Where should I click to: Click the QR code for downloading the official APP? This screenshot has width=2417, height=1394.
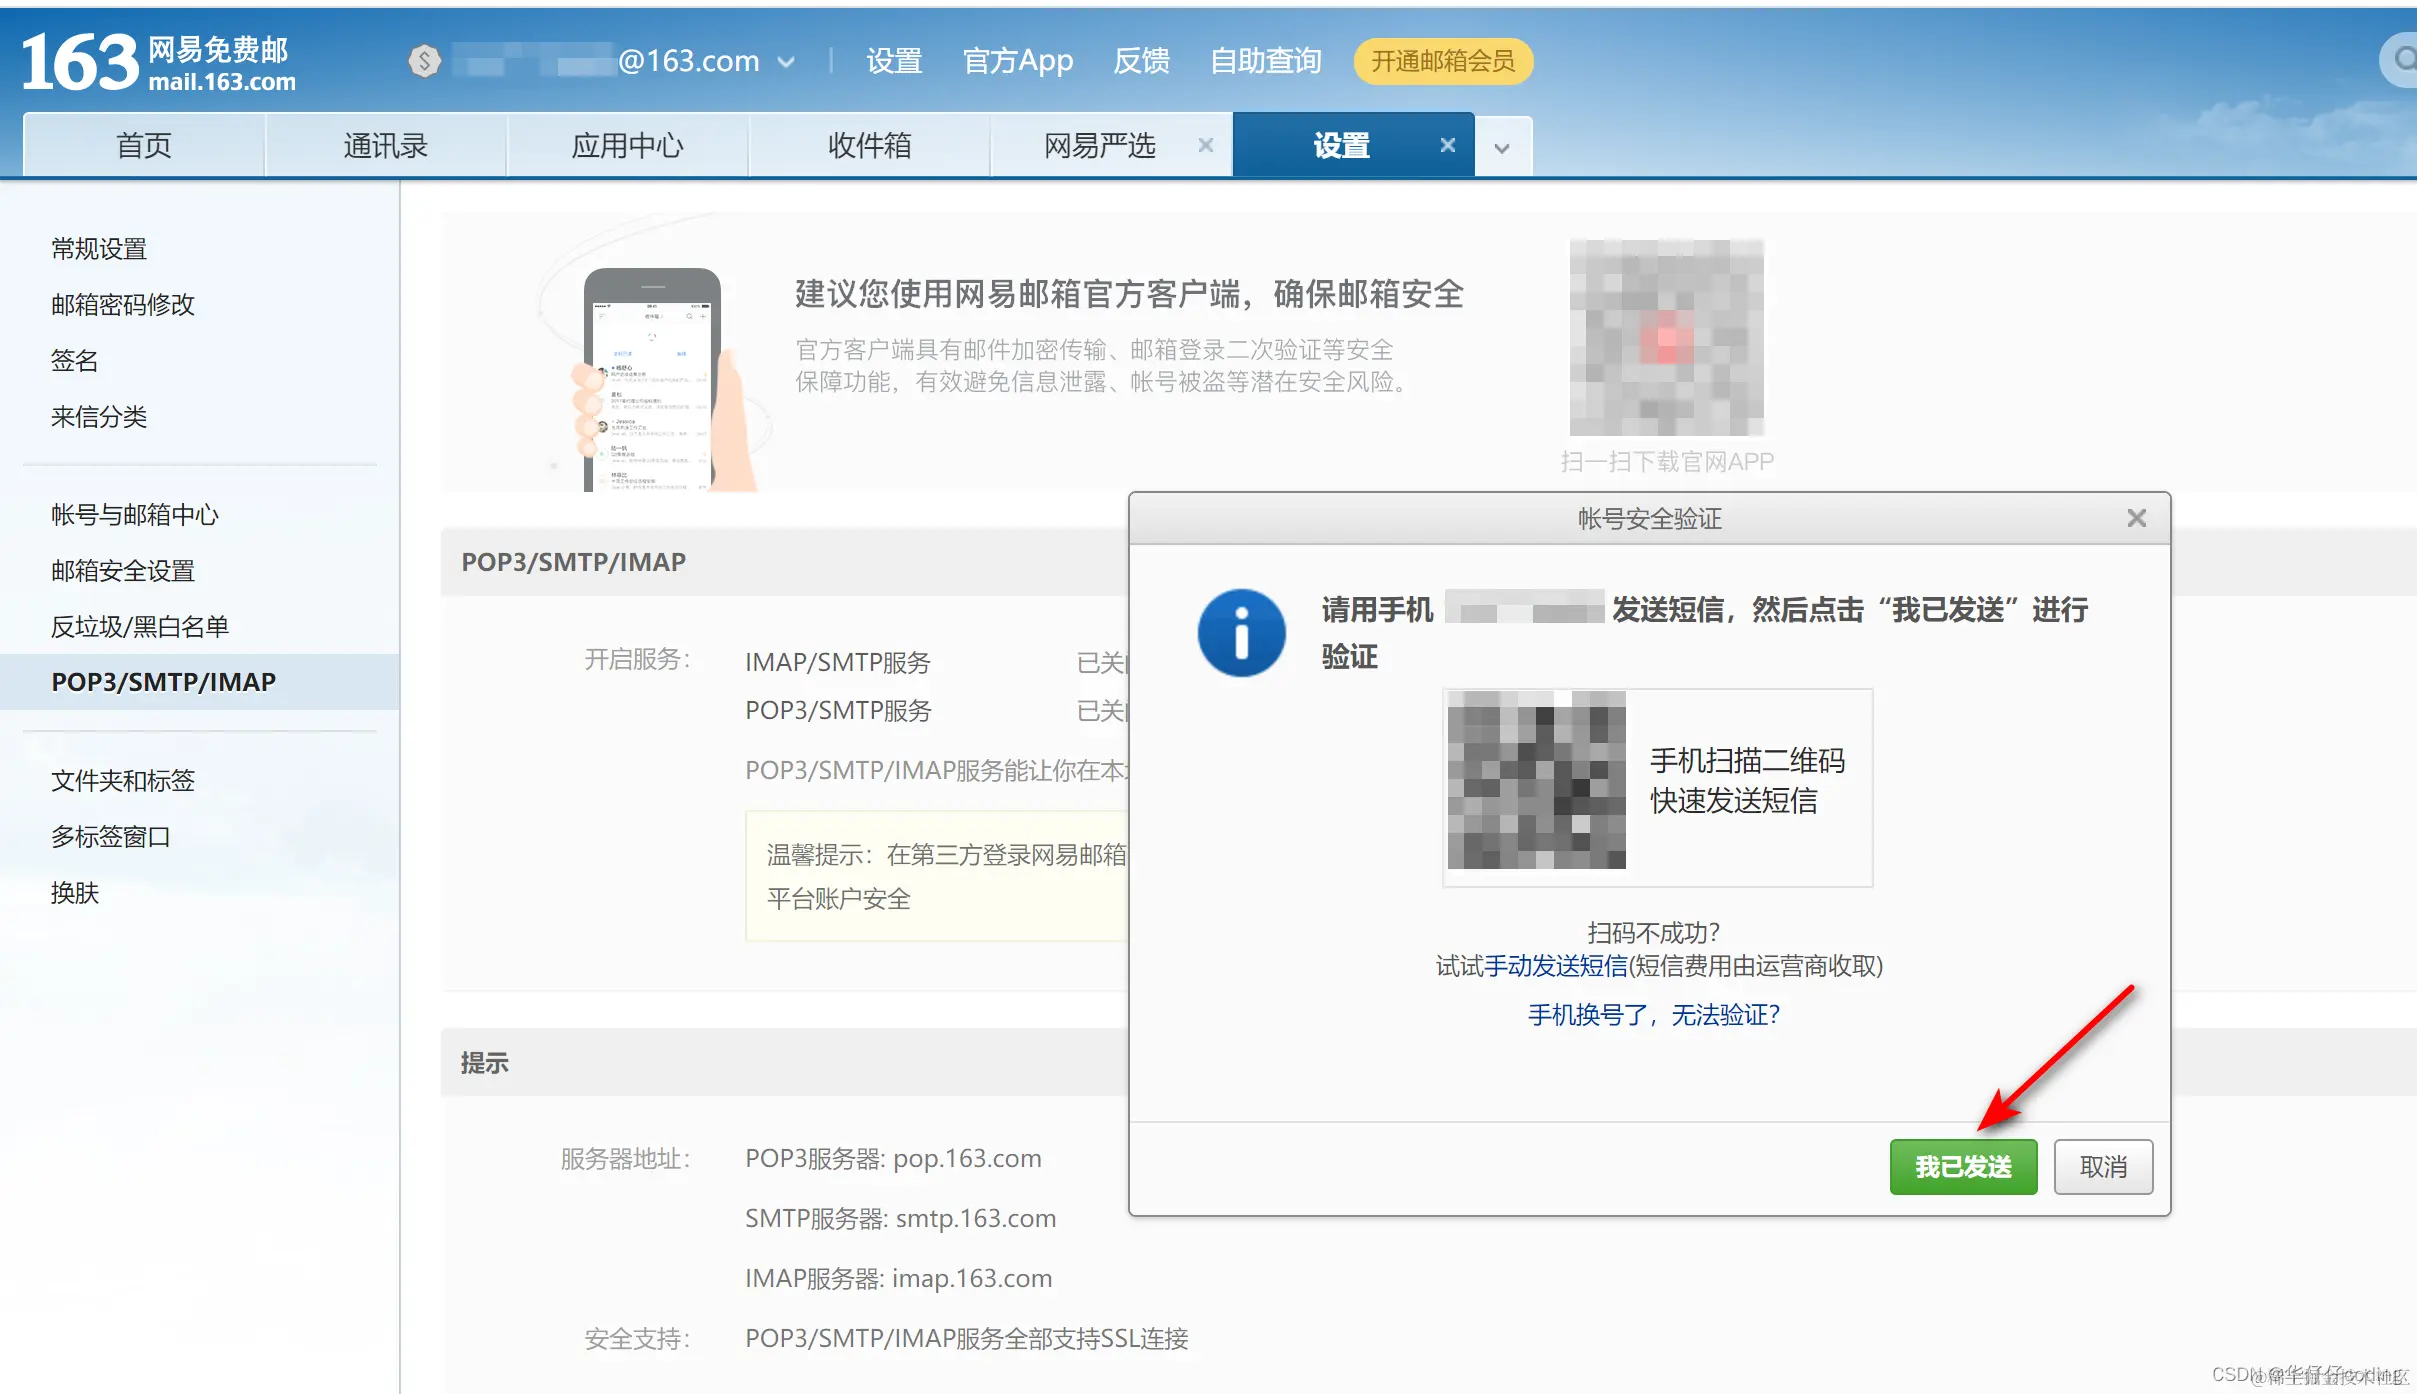[1665, 338]
